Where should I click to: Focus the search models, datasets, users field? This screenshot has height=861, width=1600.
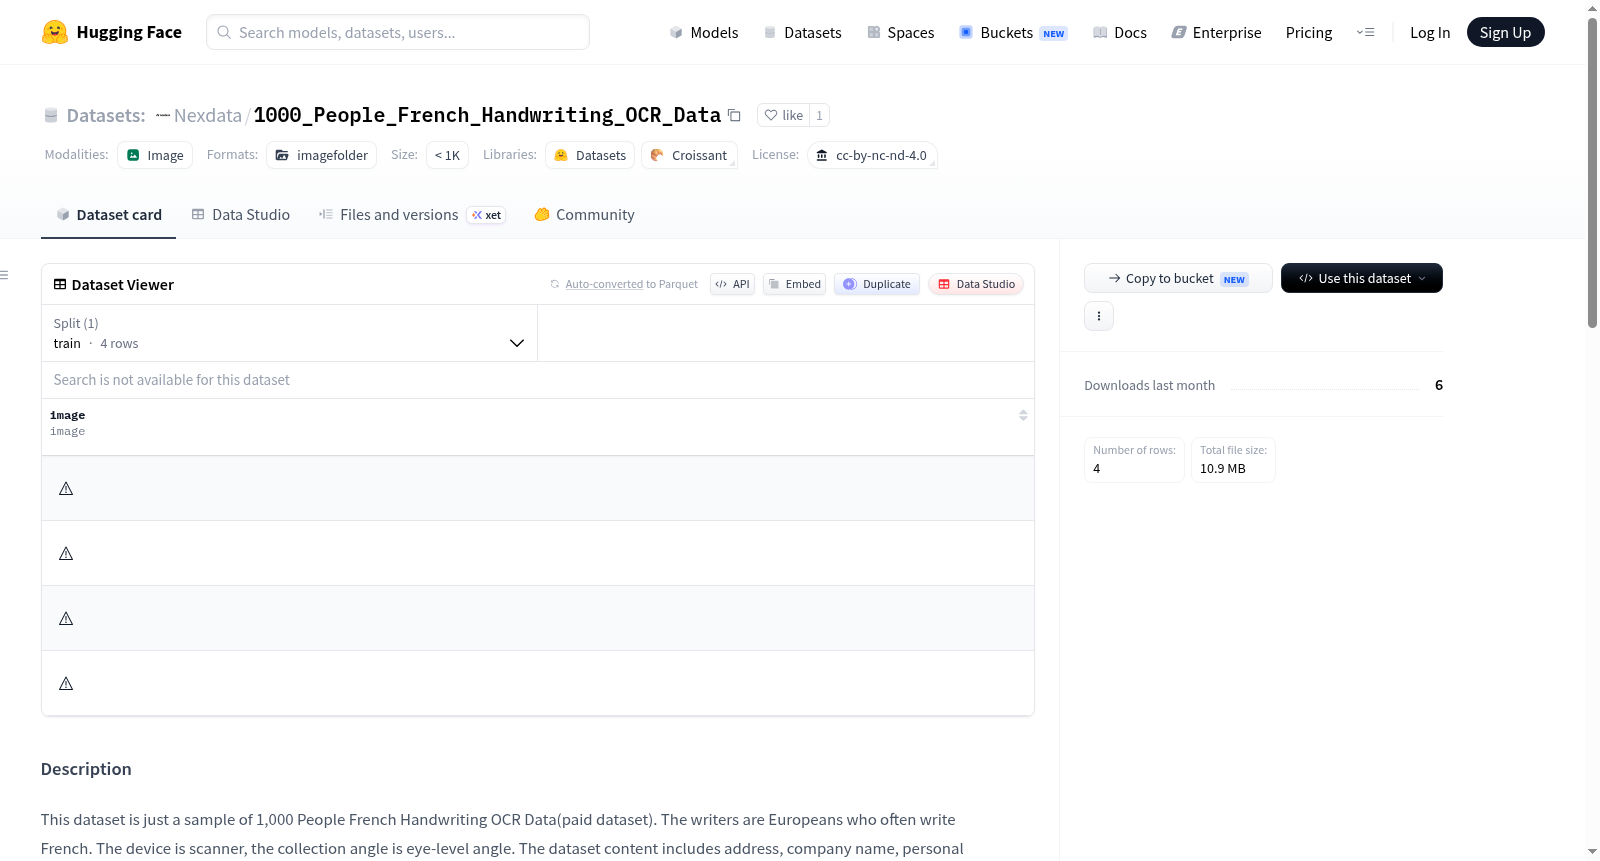[x=398, y=32]
